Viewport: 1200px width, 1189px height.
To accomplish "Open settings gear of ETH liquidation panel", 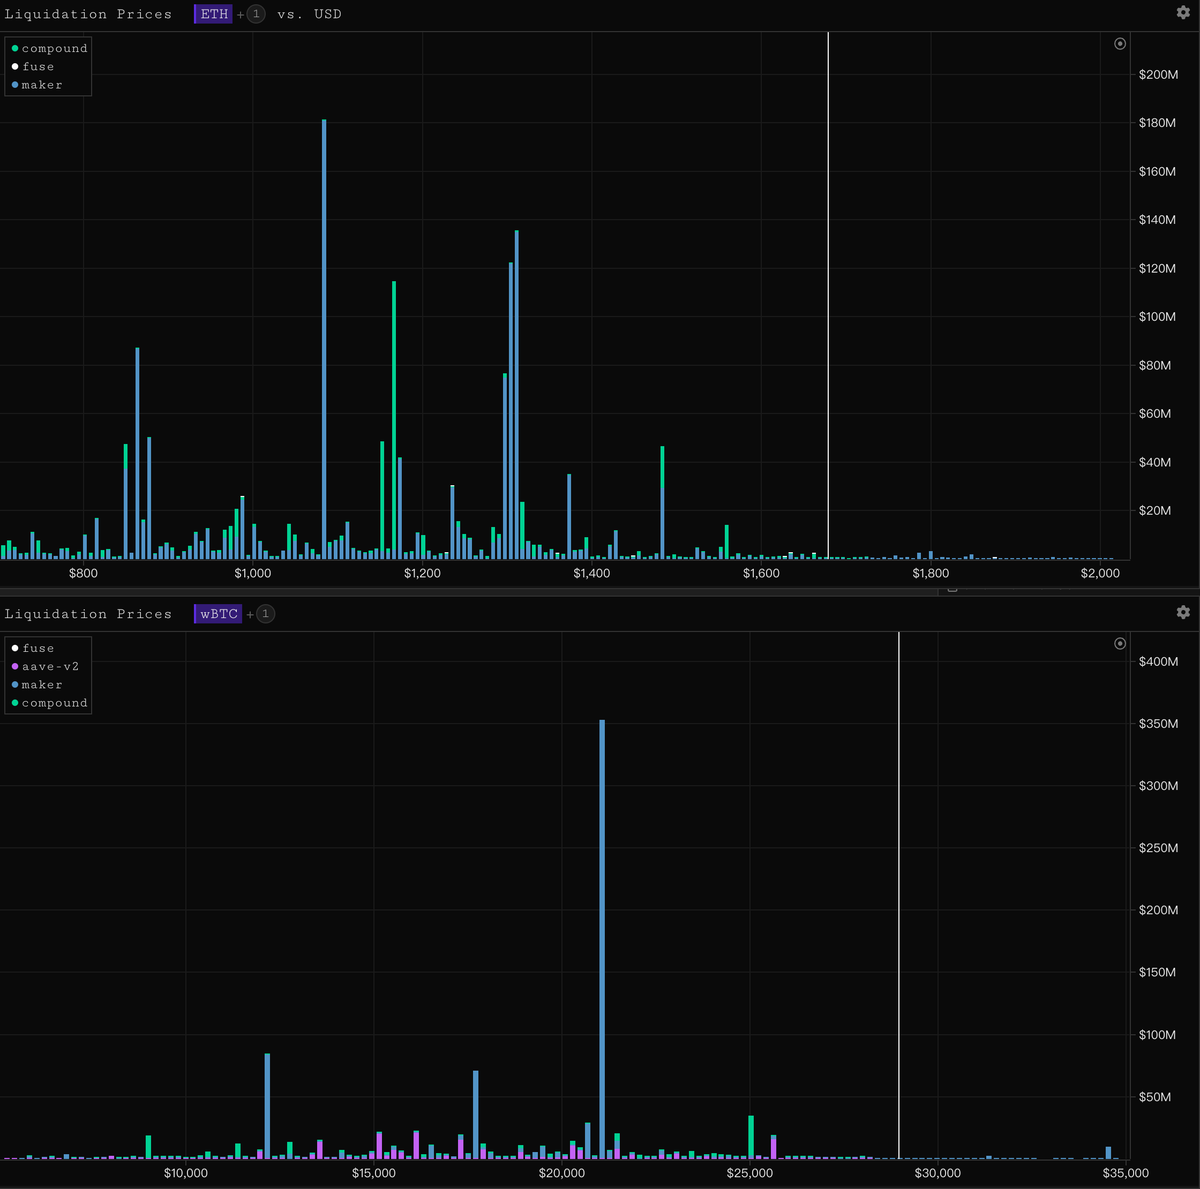I will tap(1183, 13).
